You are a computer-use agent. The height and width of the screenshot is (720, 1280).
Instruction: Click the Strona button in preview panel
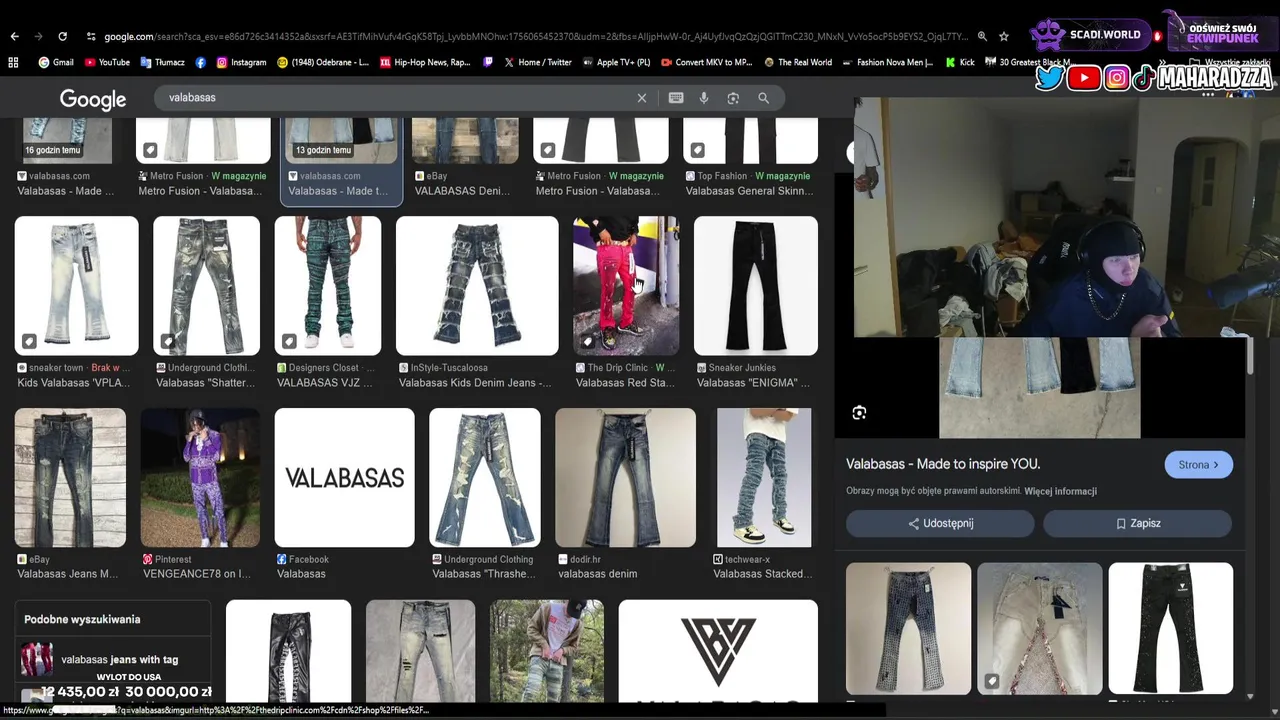pyautogui.click(x=1198, y=465)
